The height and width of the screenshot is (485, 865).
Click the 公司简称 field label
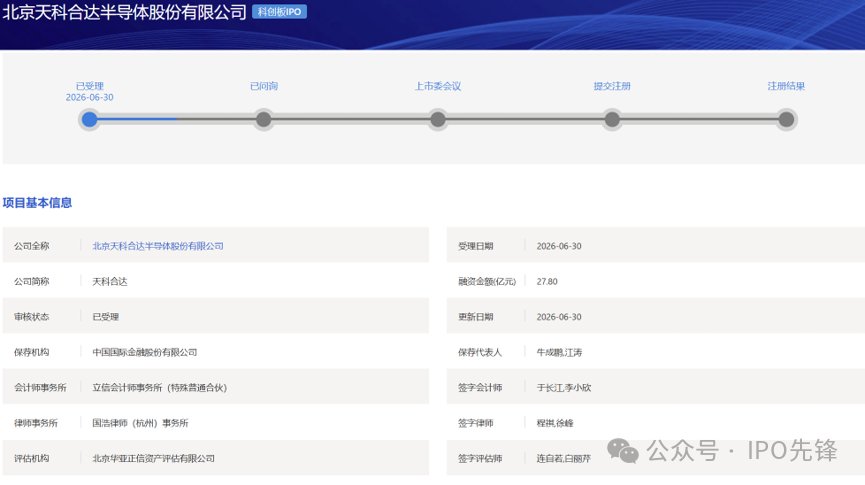[x=31, y=281]
